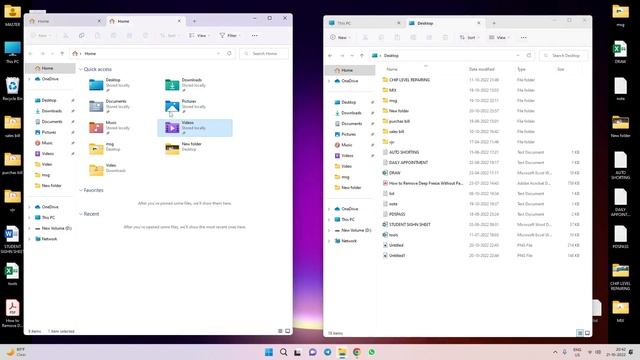Open More options (…) in Home window toolbar
Viewport: 640px width, 360px height.
click(x=255, y=36)
